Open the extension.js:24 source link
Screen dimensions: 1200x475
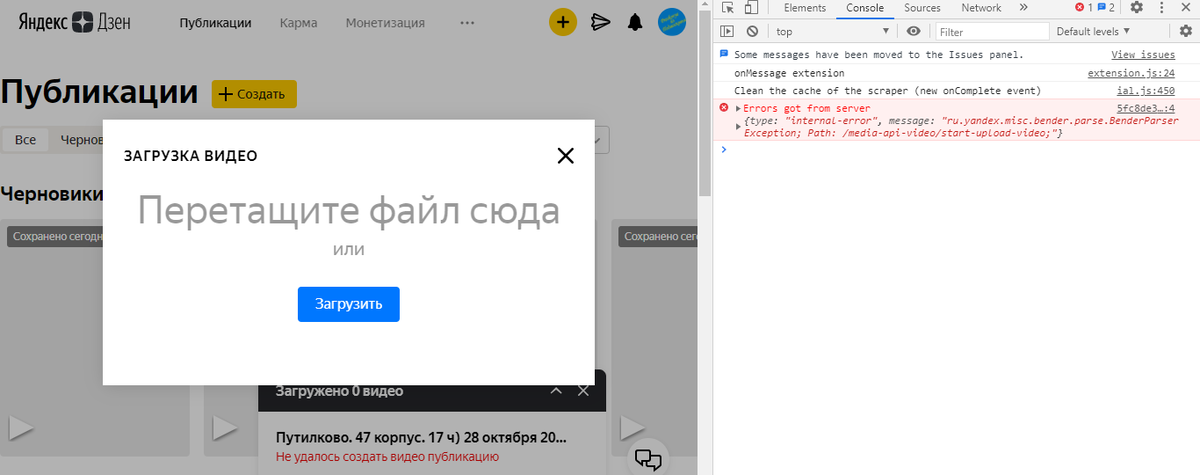[x=1131, y=73]
